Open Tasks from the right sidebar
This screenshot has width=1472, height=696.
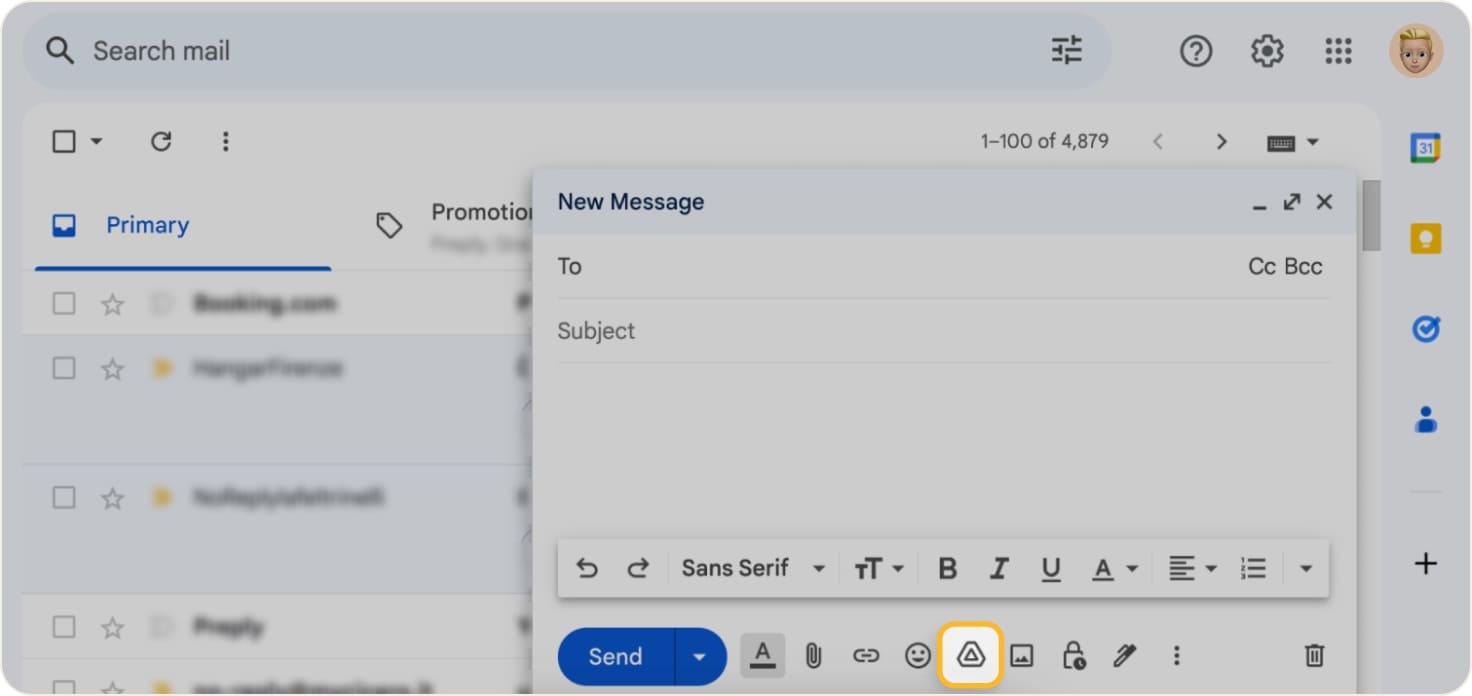1426,327
